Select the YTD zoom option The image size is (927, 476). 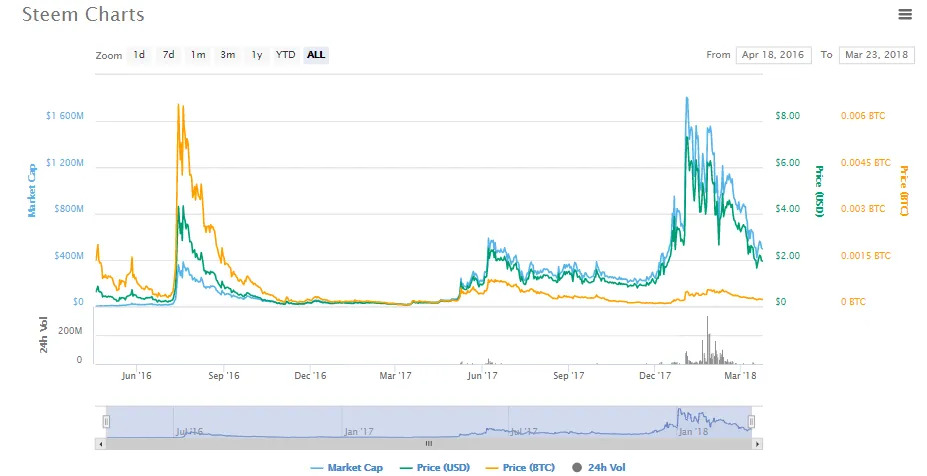tap(286, 55)
